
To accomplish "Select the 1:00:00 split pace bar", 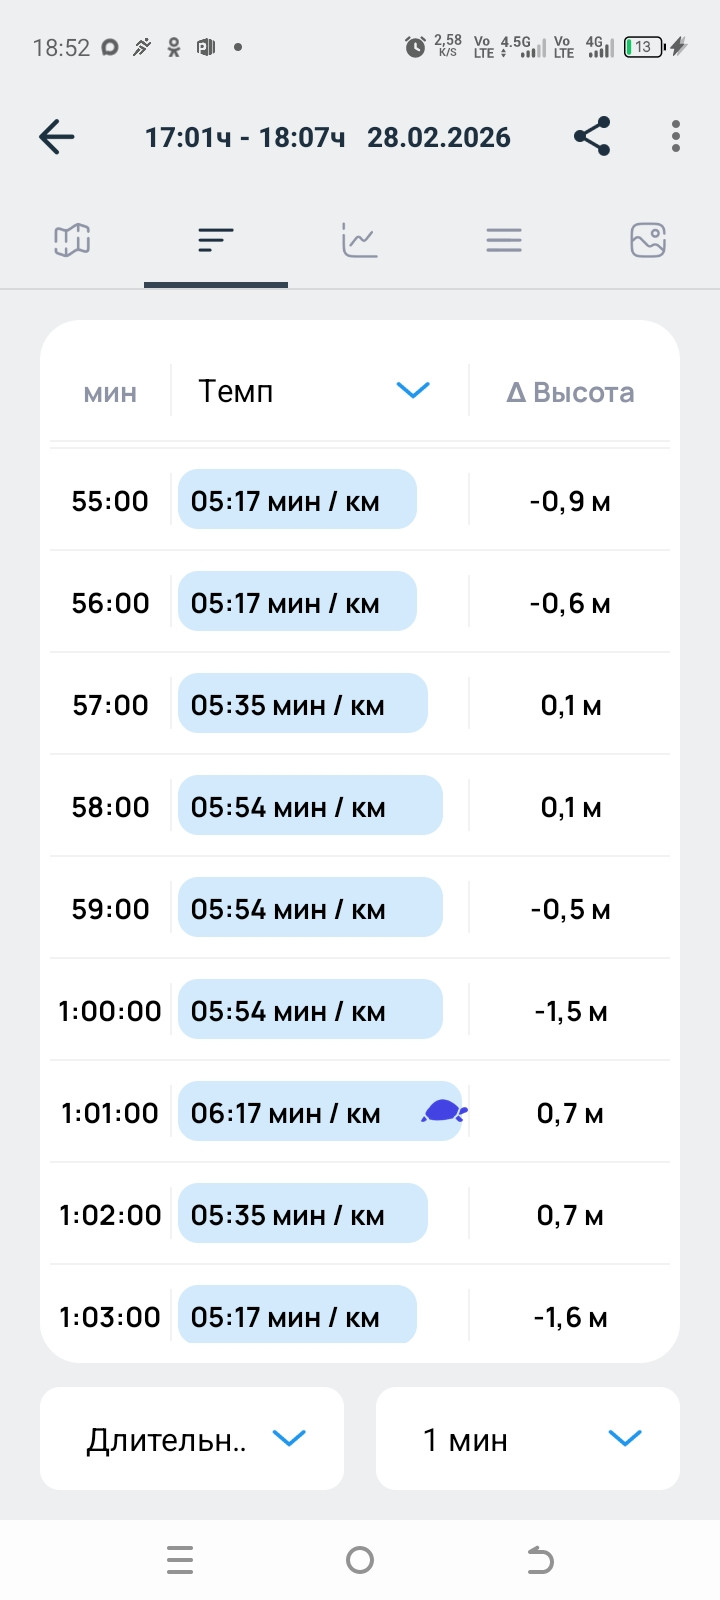I will point(310,1009).
